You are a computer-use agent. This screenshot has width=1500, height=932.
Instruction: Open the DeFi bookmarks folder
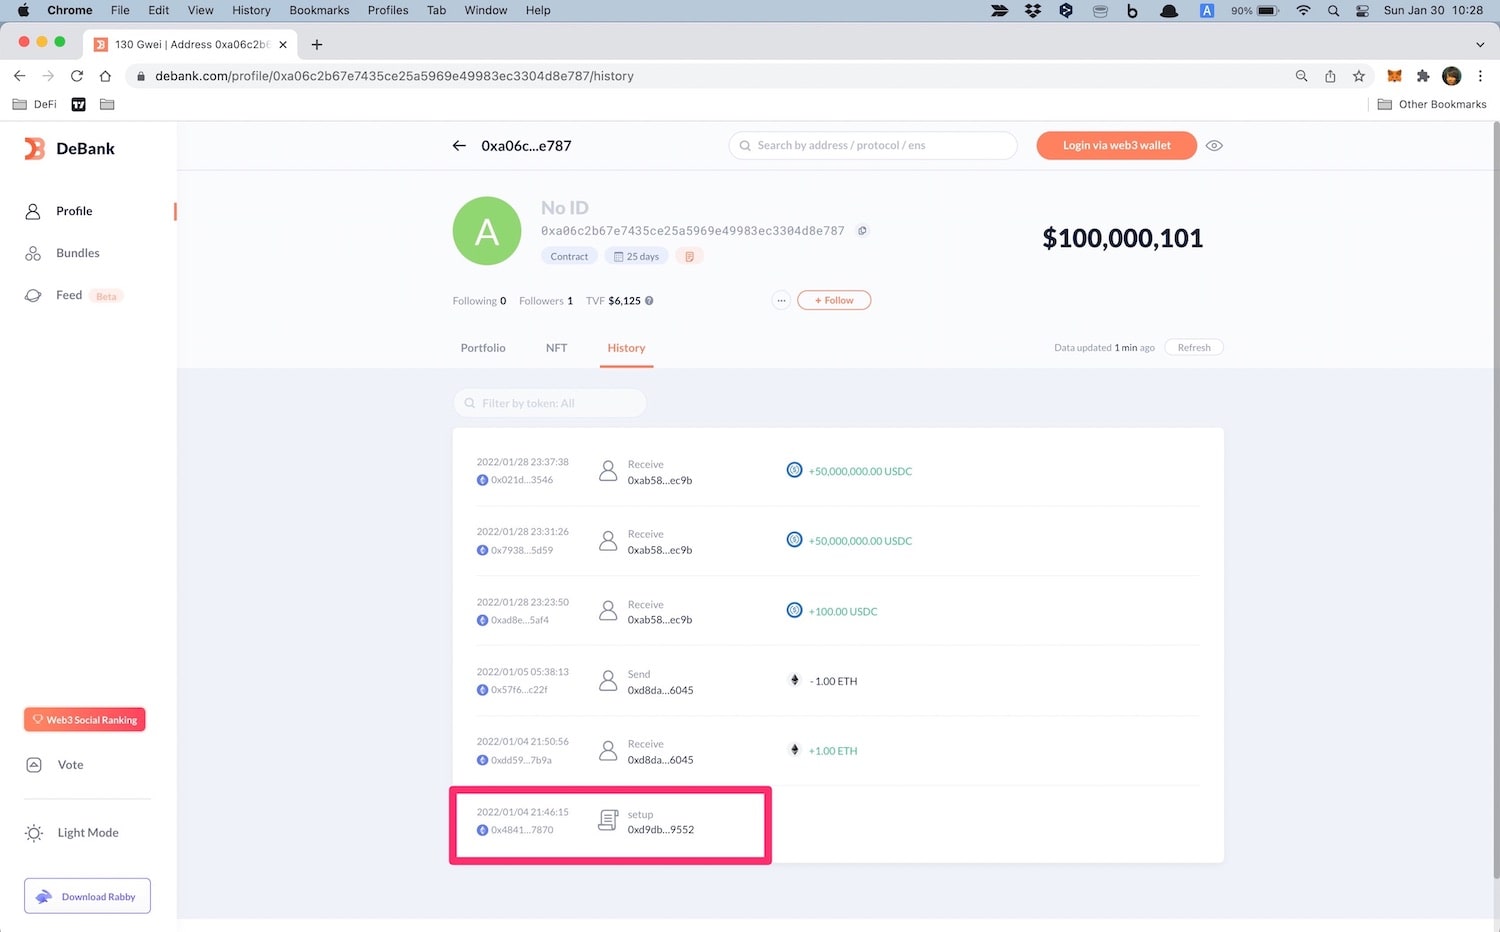(35, 104)
